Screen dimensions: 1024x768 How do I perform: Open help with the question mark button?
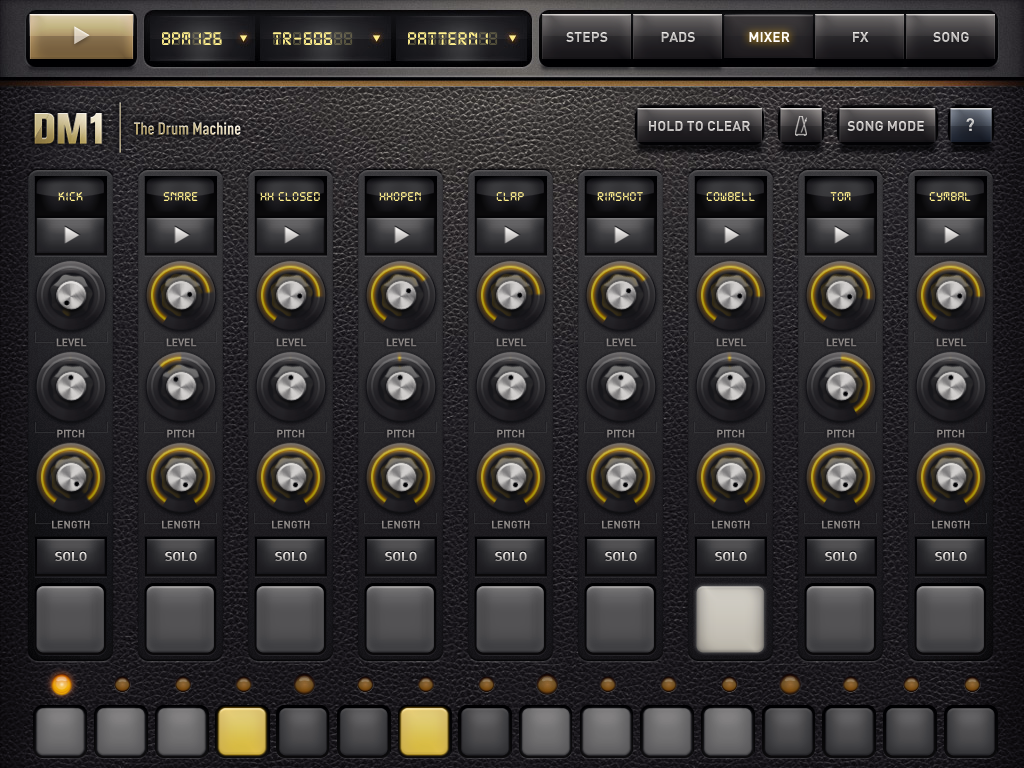pyautogui.click(x=970, y=126)
